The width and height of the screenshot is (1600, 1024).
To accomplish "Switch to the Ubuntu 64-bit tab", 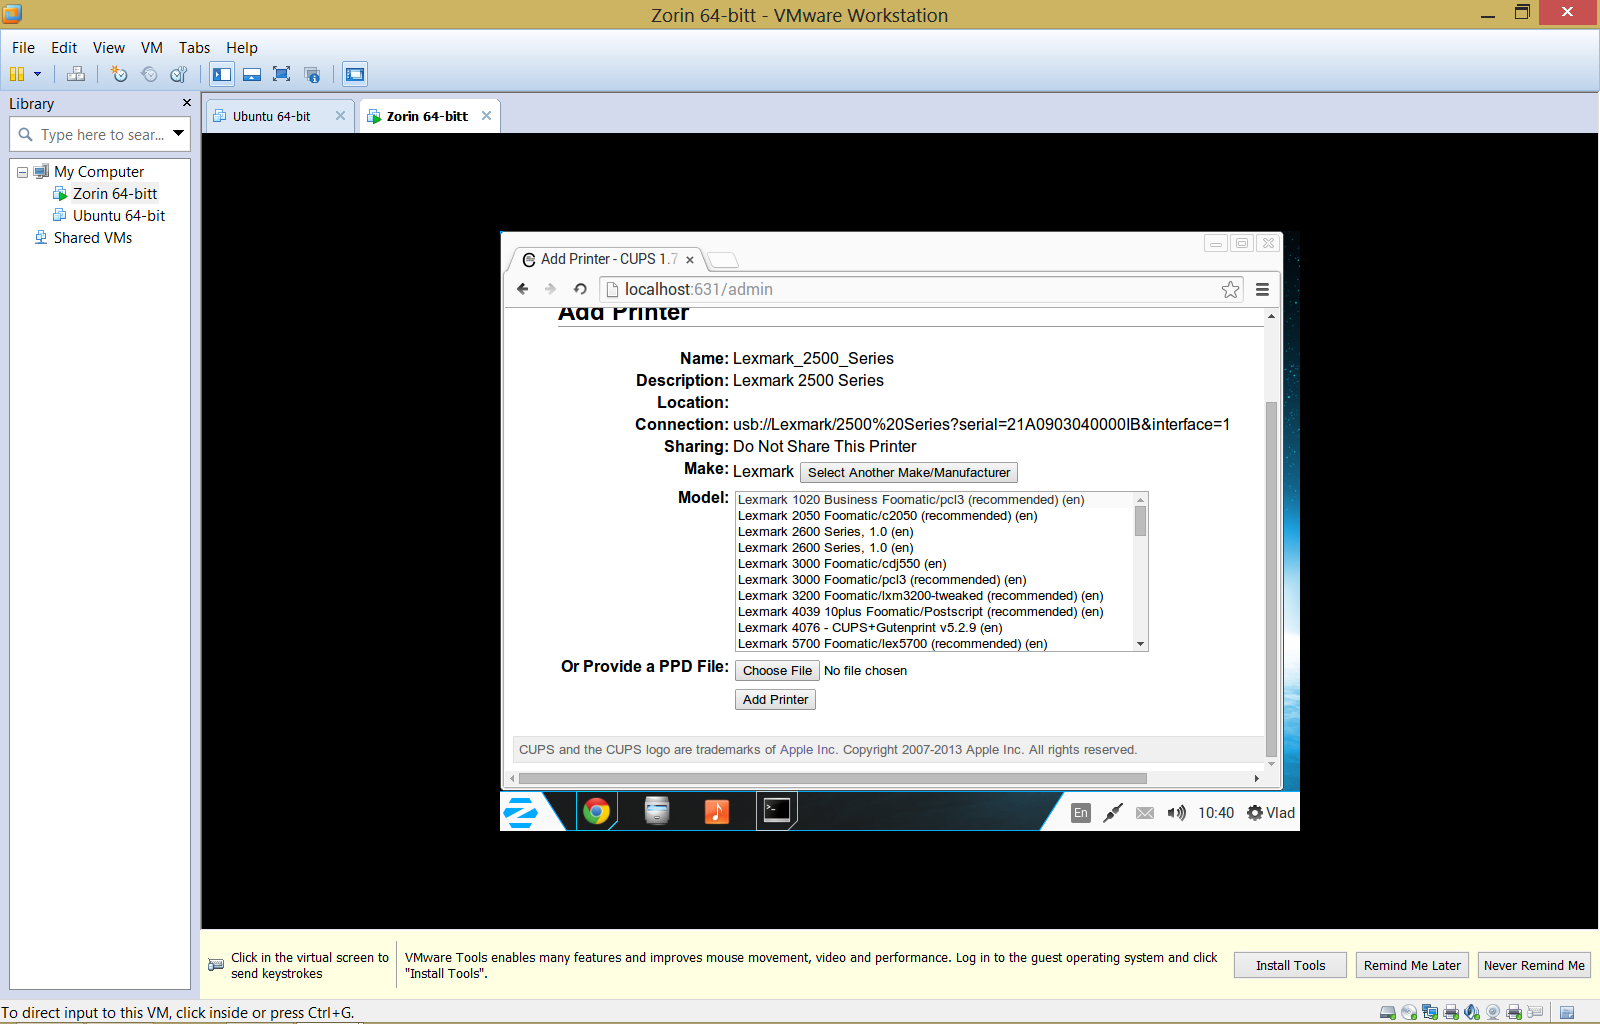I will (271, 116).
